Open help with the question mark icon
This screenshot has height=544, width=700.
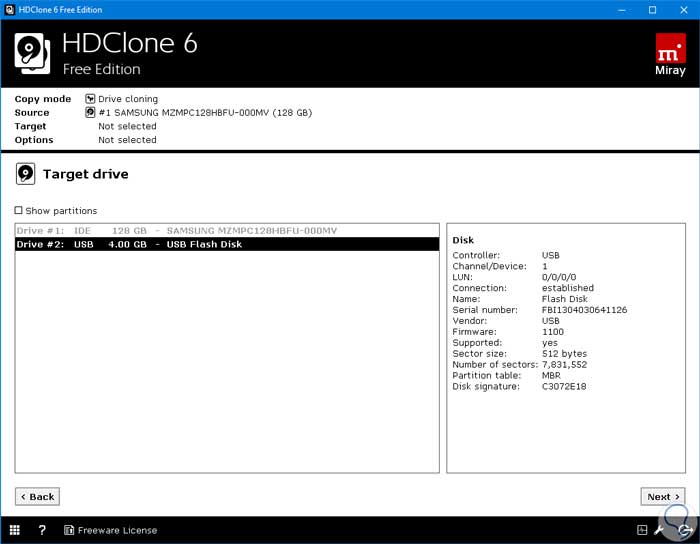42,530
